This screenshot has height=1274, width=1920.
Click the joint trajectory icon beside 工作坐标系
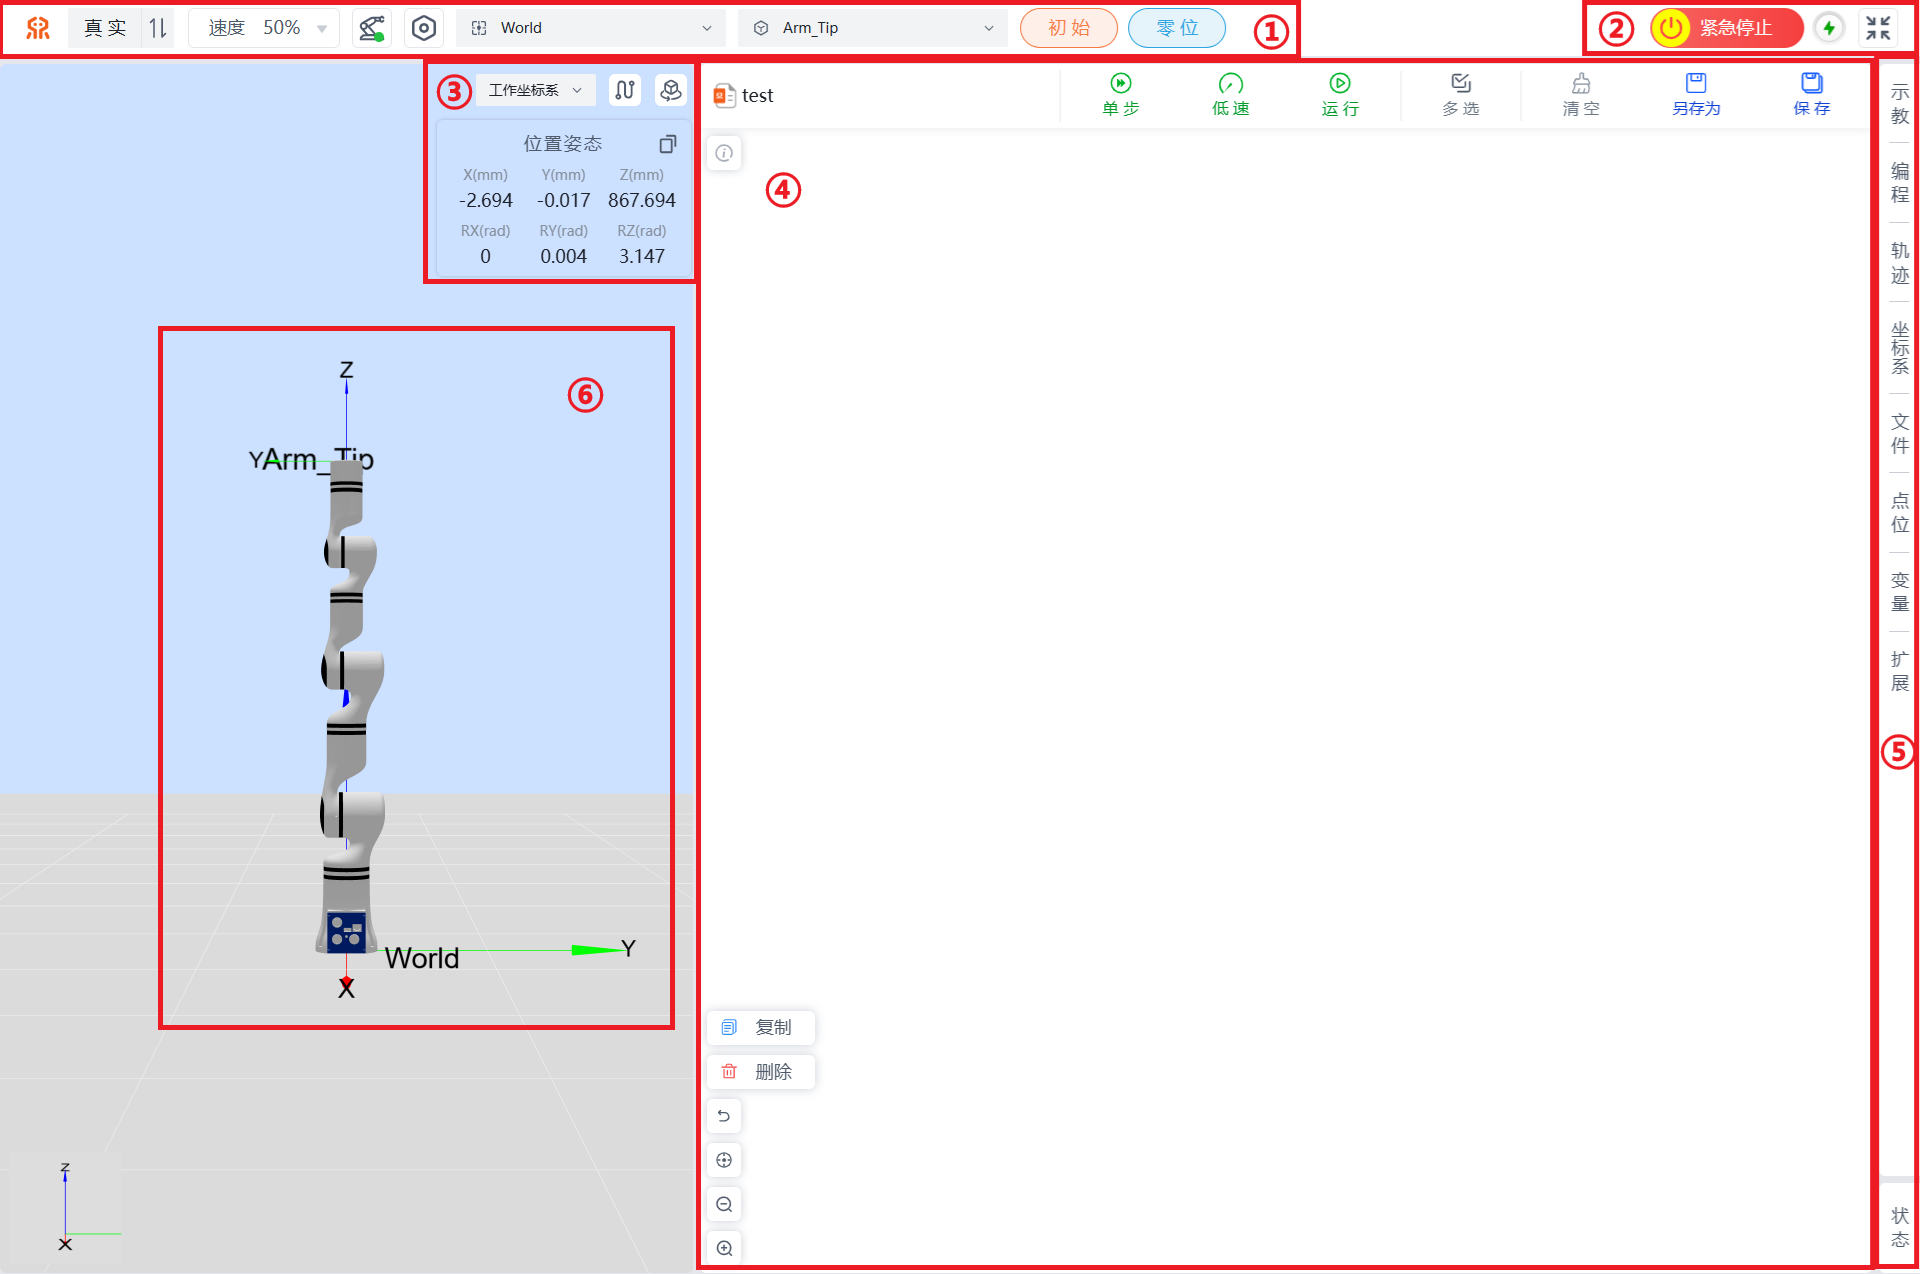[625, 90]
